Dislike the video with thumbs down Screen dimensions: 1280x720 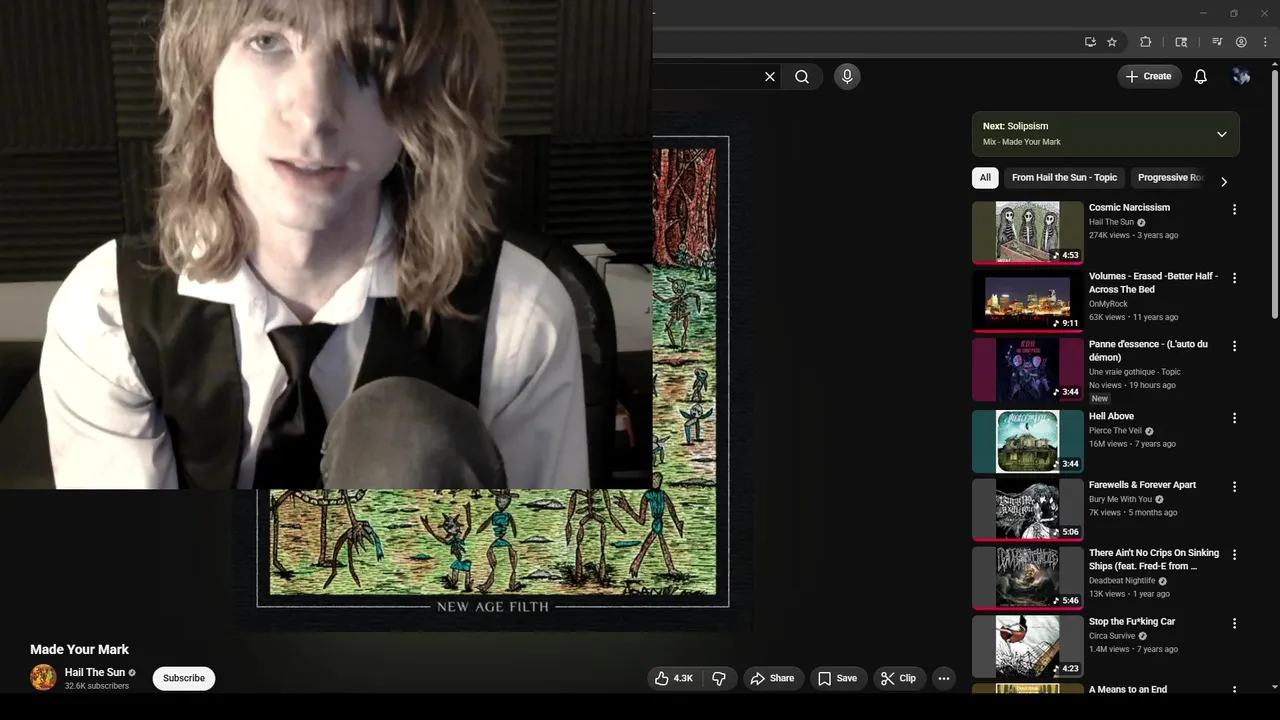[719, 678]
